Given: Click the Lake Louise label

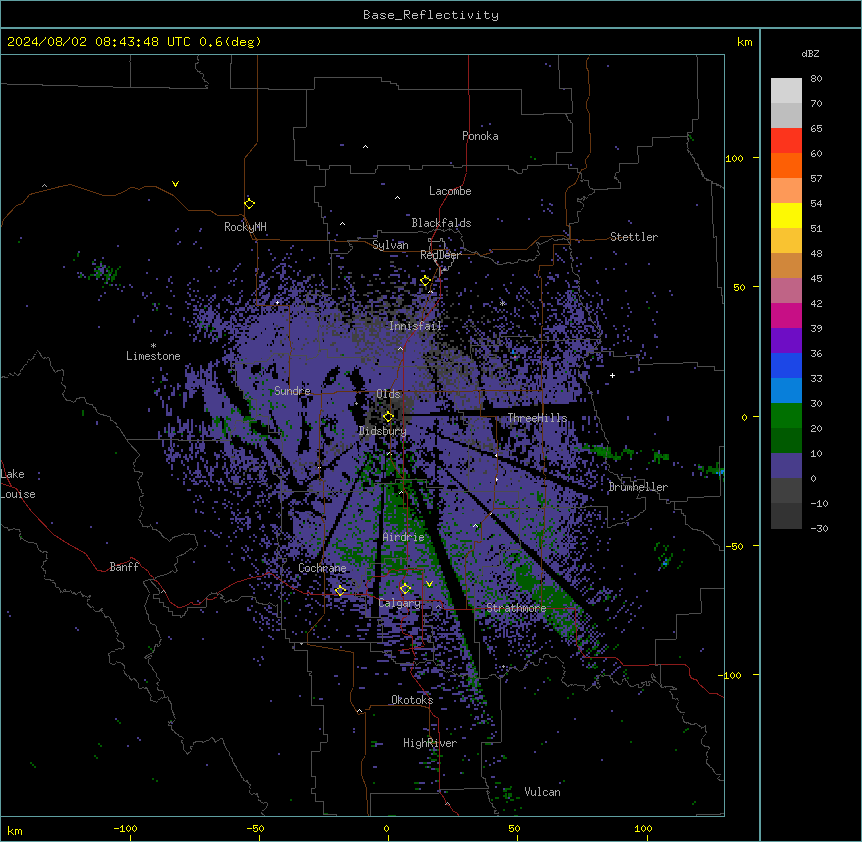Looking at the screenshot, I should pos(18,484).
